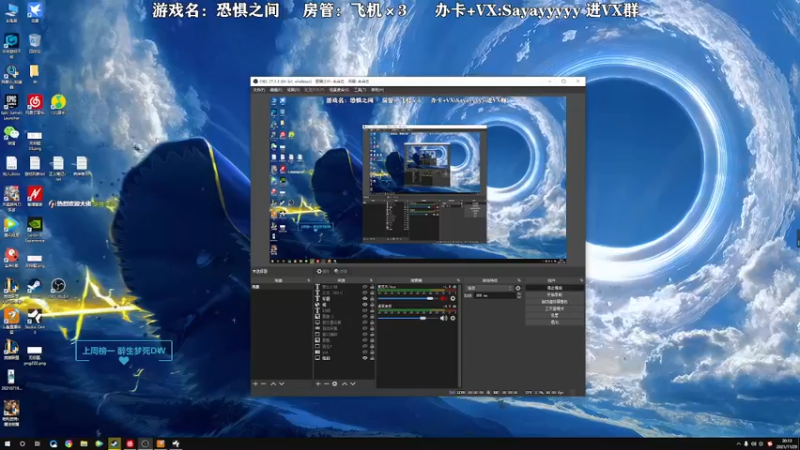Adjust the Desktop Audio volume slider

click(x=408, y=318)
